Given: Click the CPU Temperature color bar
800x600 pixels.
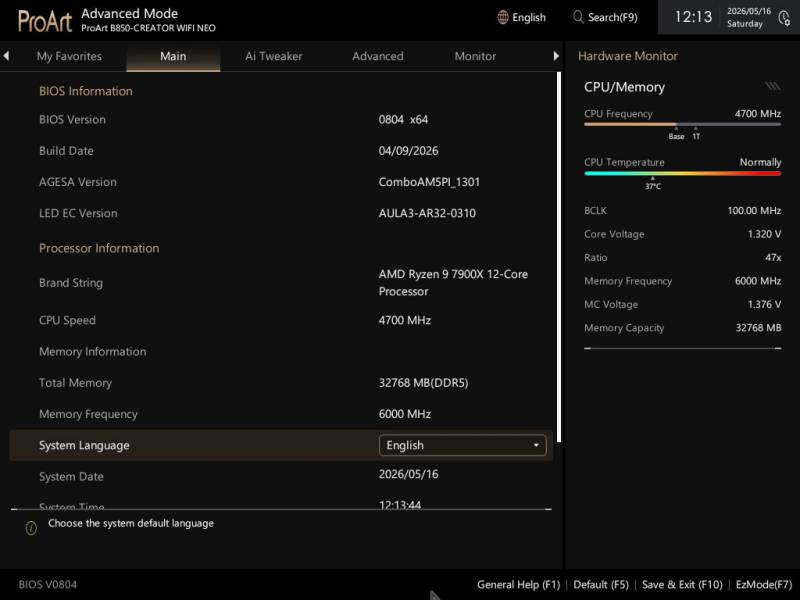Looking at the screenshot, I should click(682, 173).
